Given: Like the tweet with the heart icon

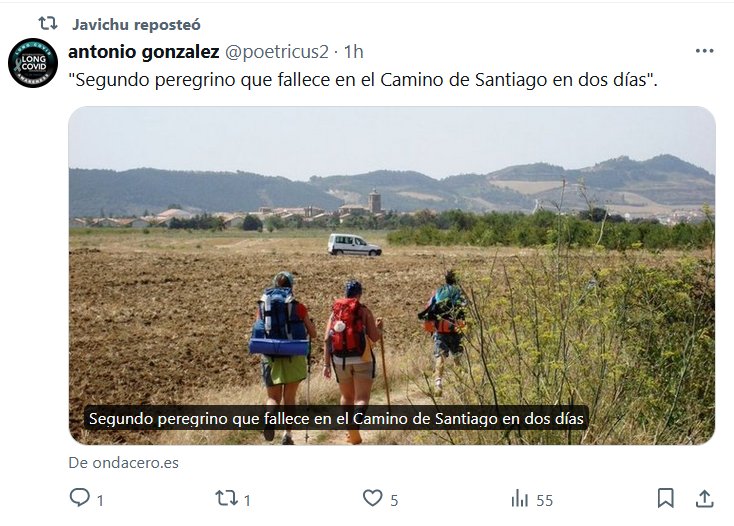Looking at the screenshot, I should (x=373, y=498).
